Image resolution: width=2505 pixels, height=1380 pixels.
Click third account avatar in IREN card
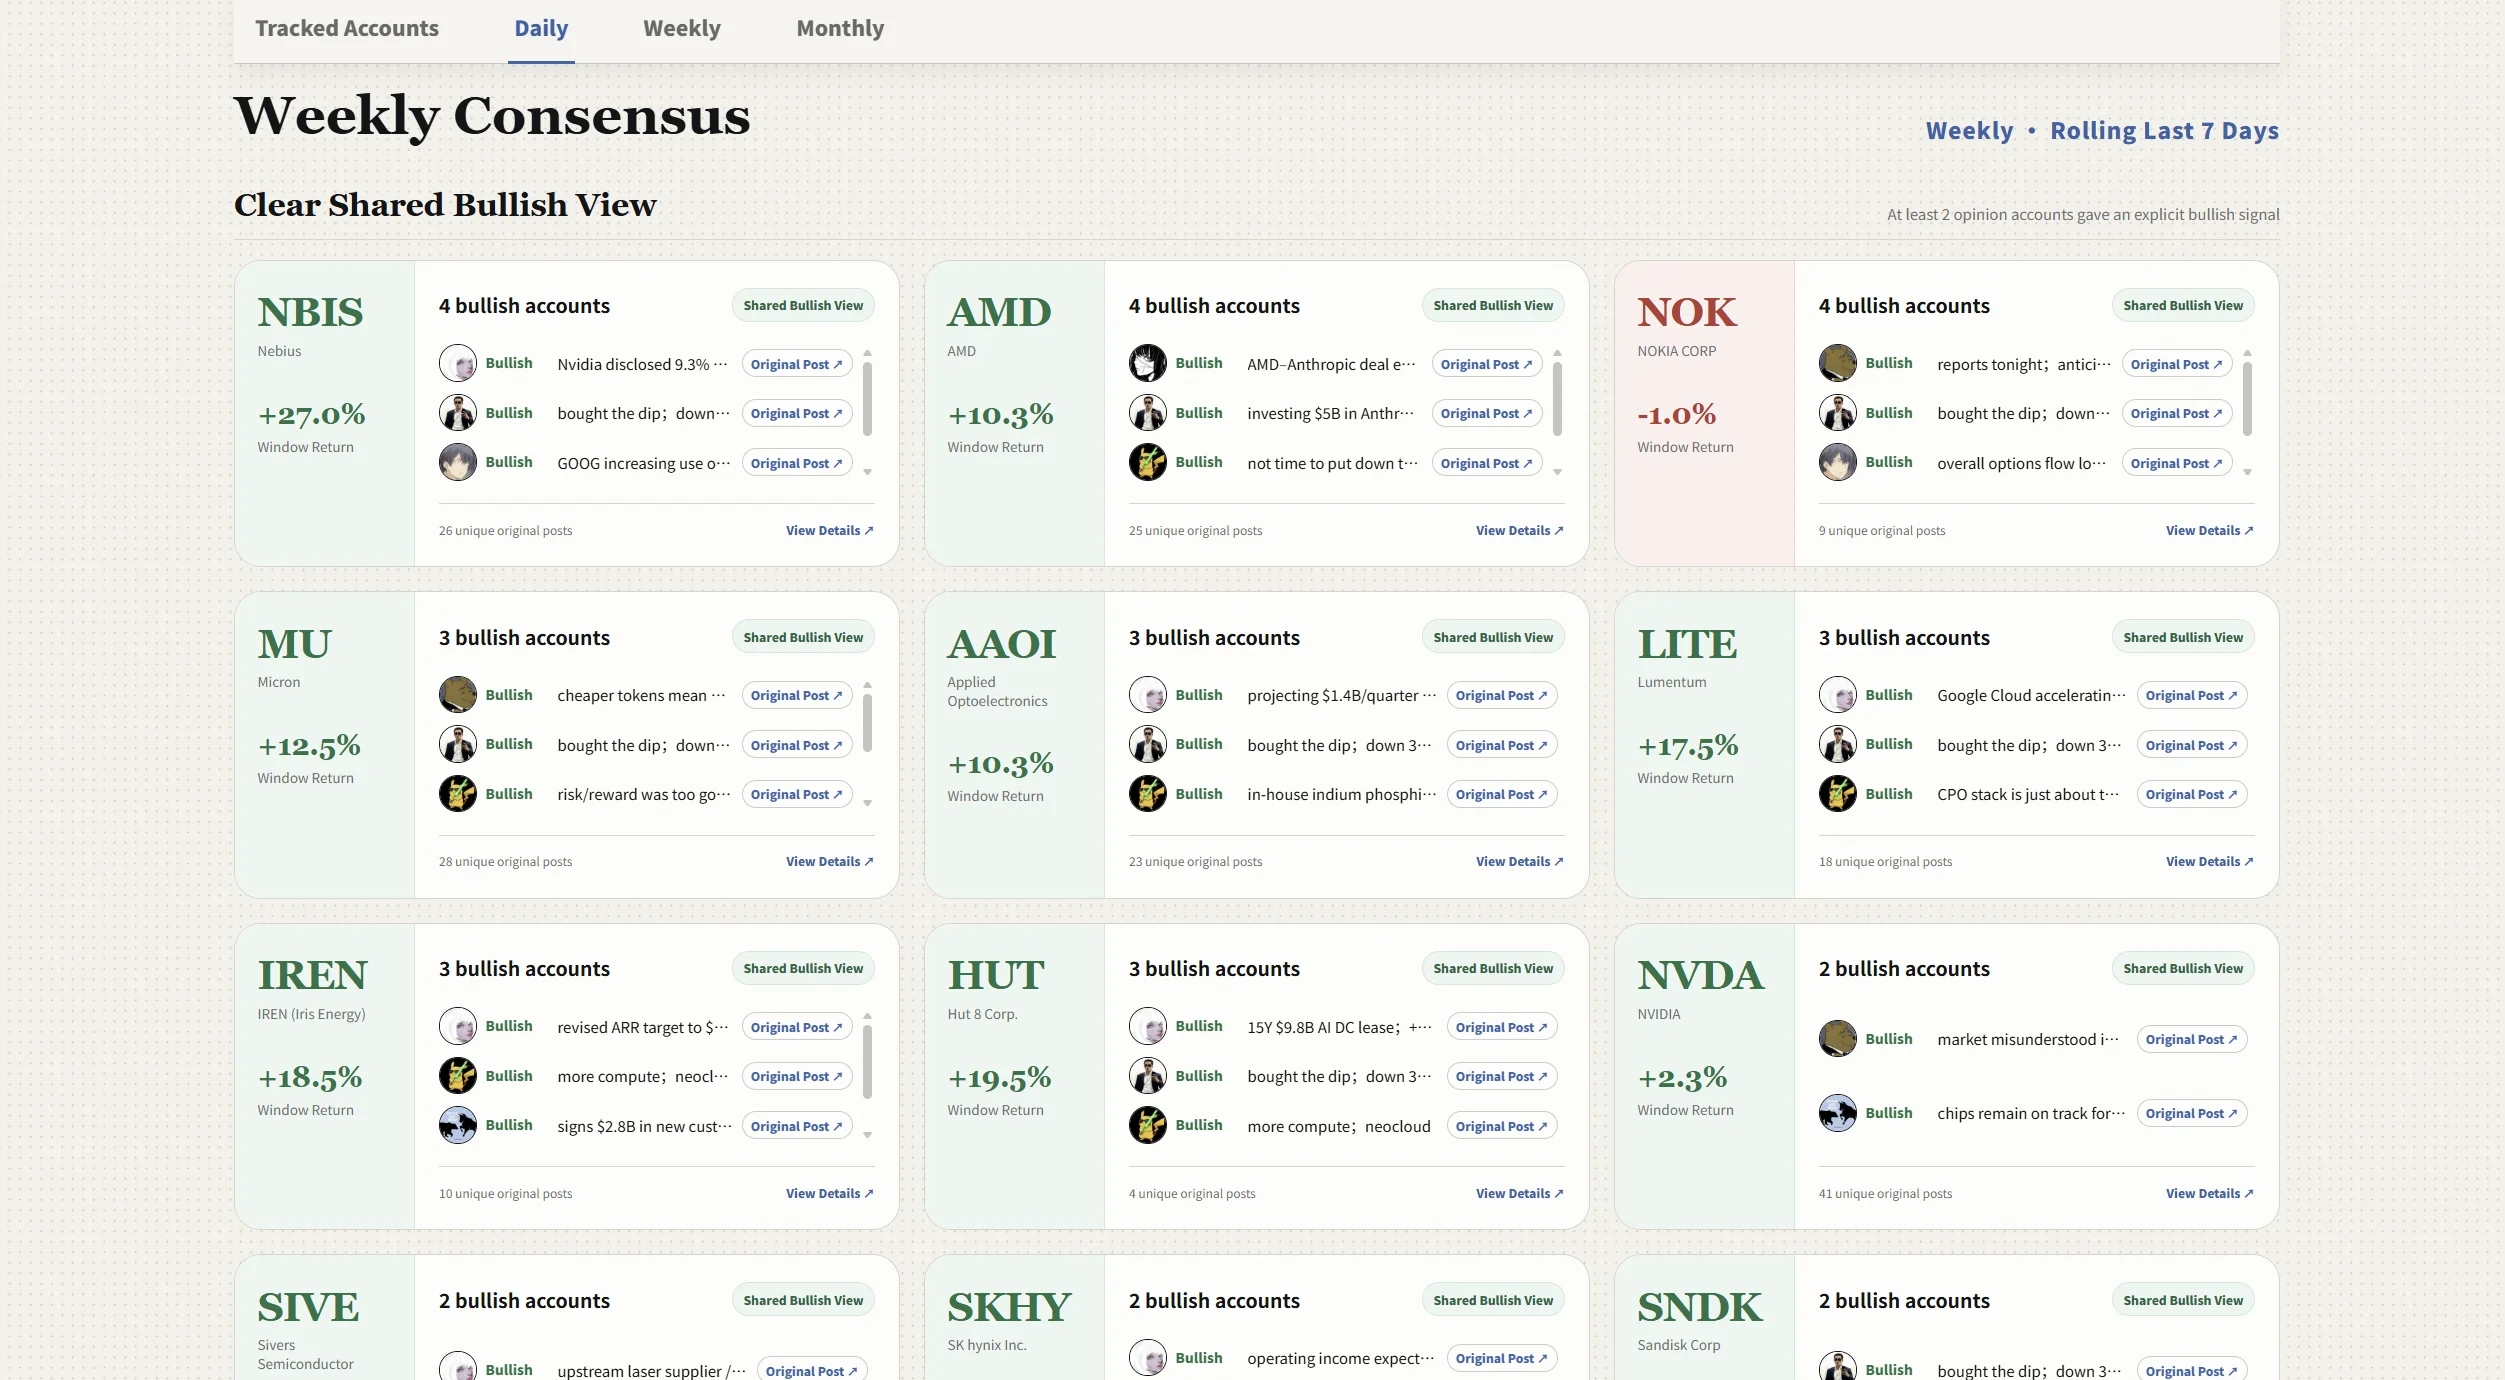458,1125
